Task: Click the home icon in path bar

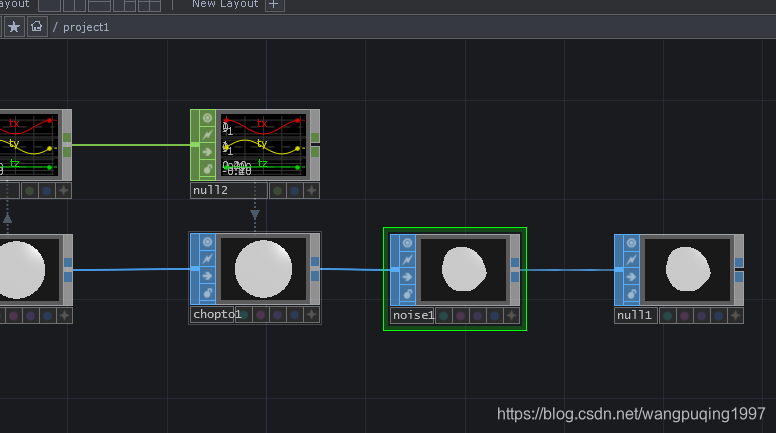Action: pyautogui.click(x=37, y=27)
